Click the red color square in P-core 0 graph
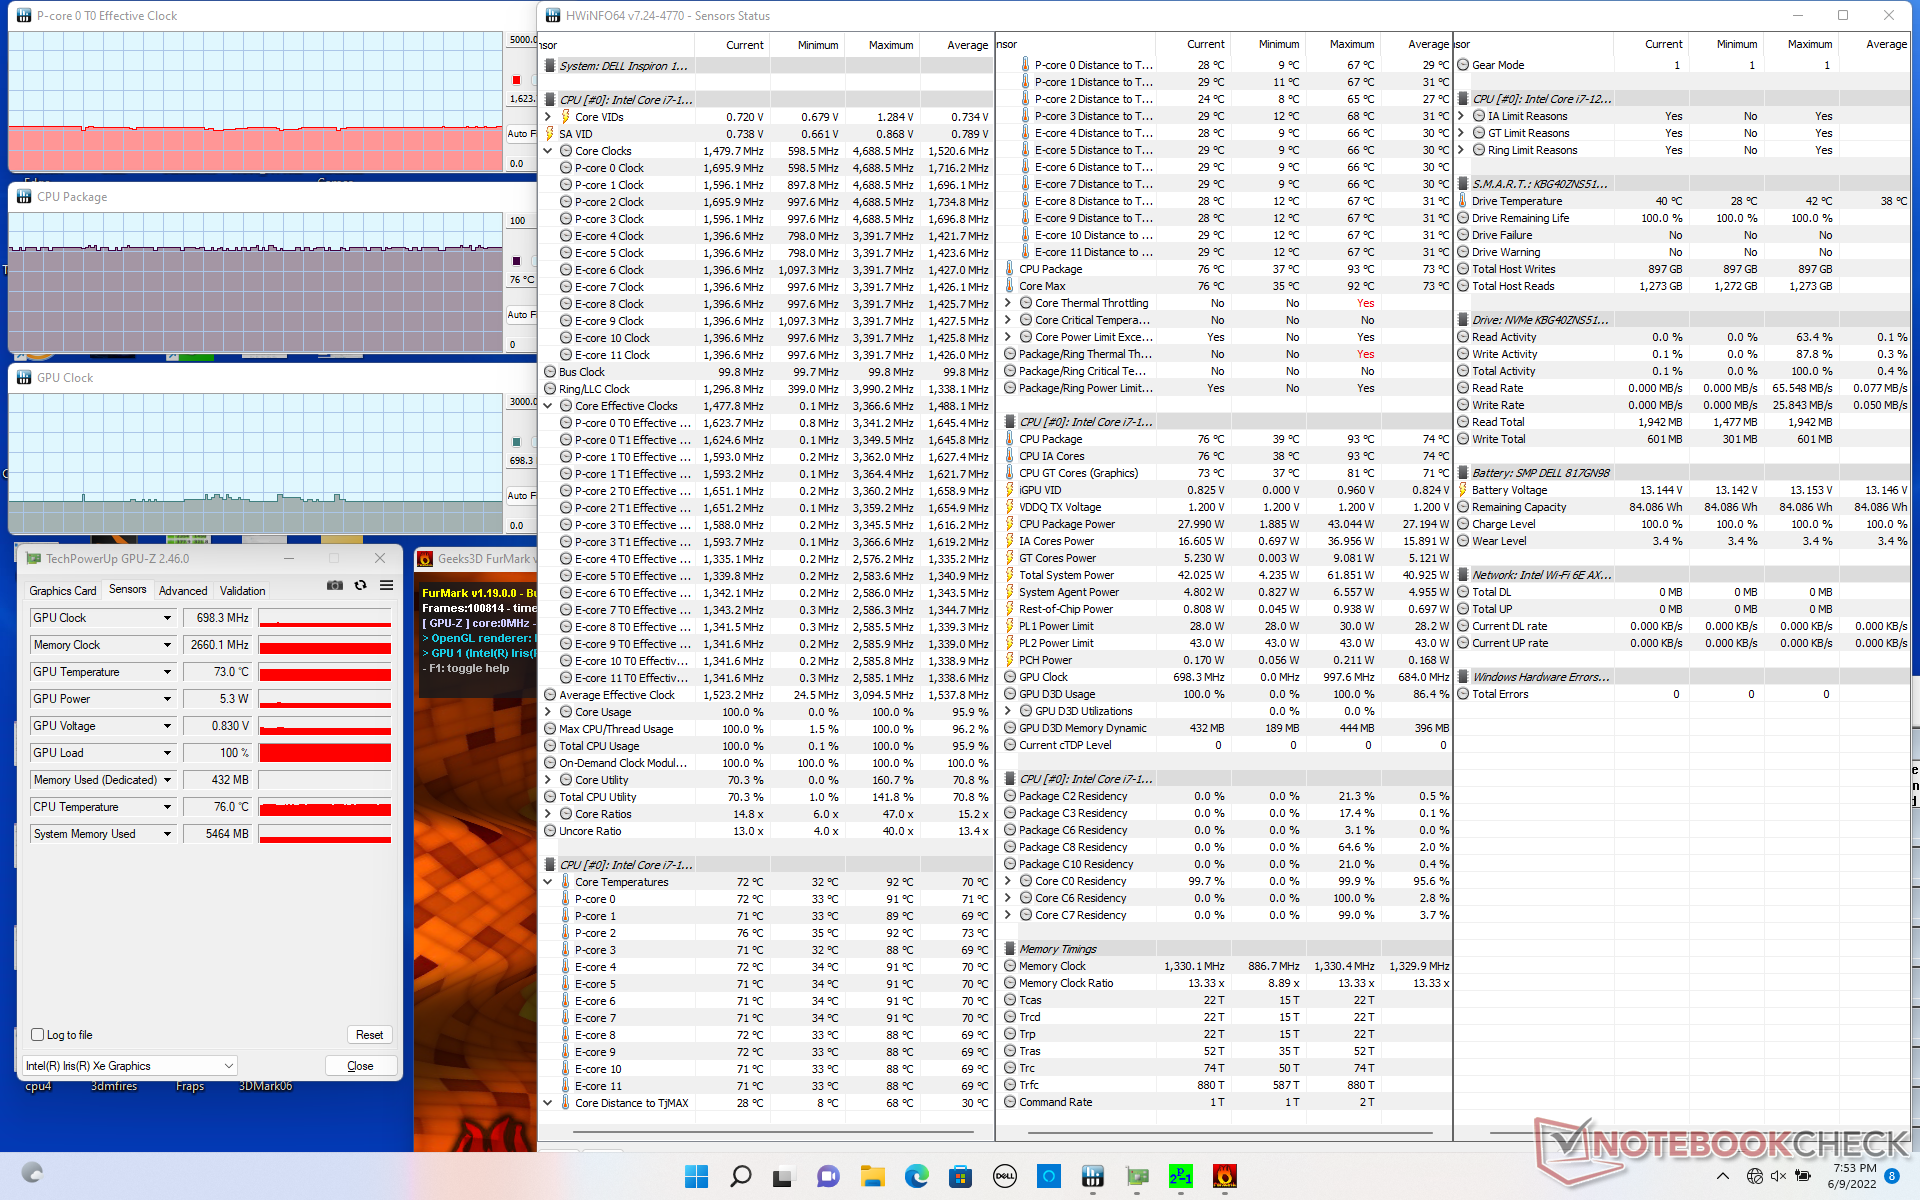 tap(516, 80)
